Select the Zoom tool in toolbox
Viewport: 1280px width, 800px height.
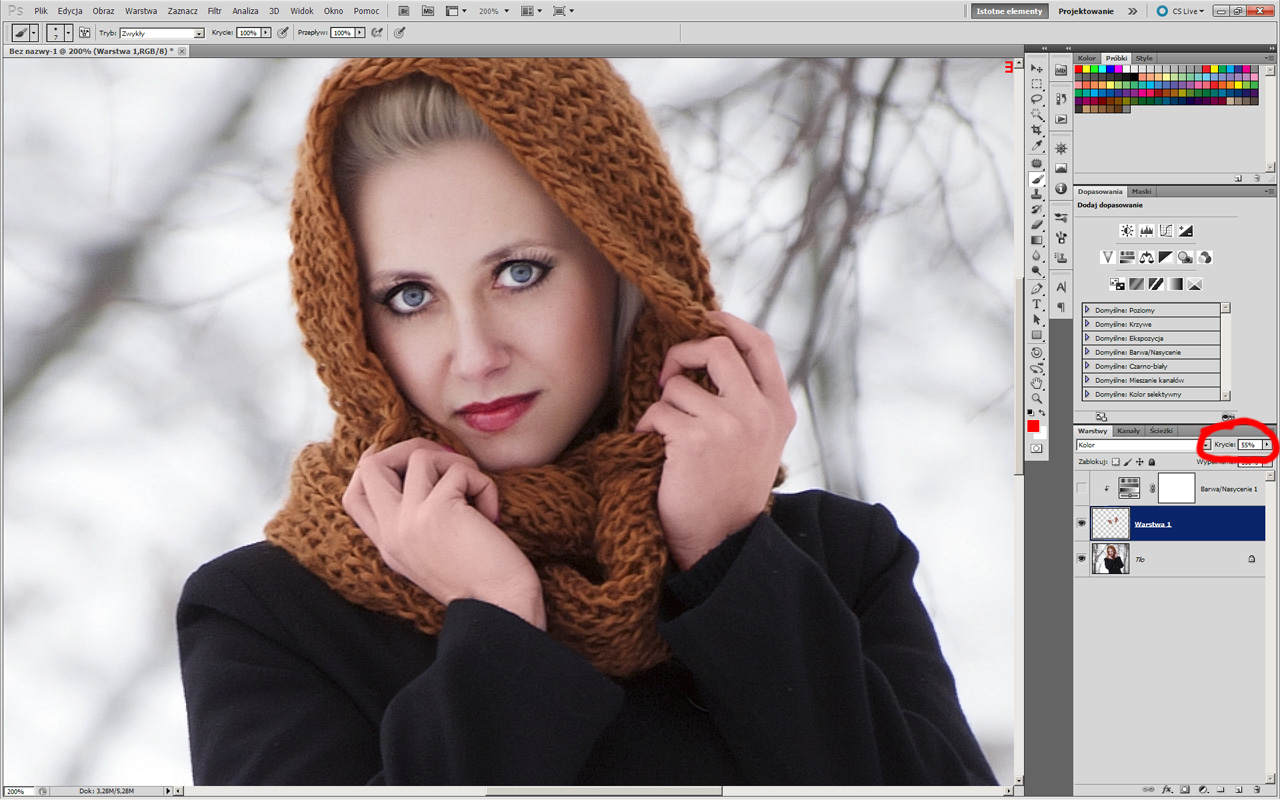(x=1037, y=398)
